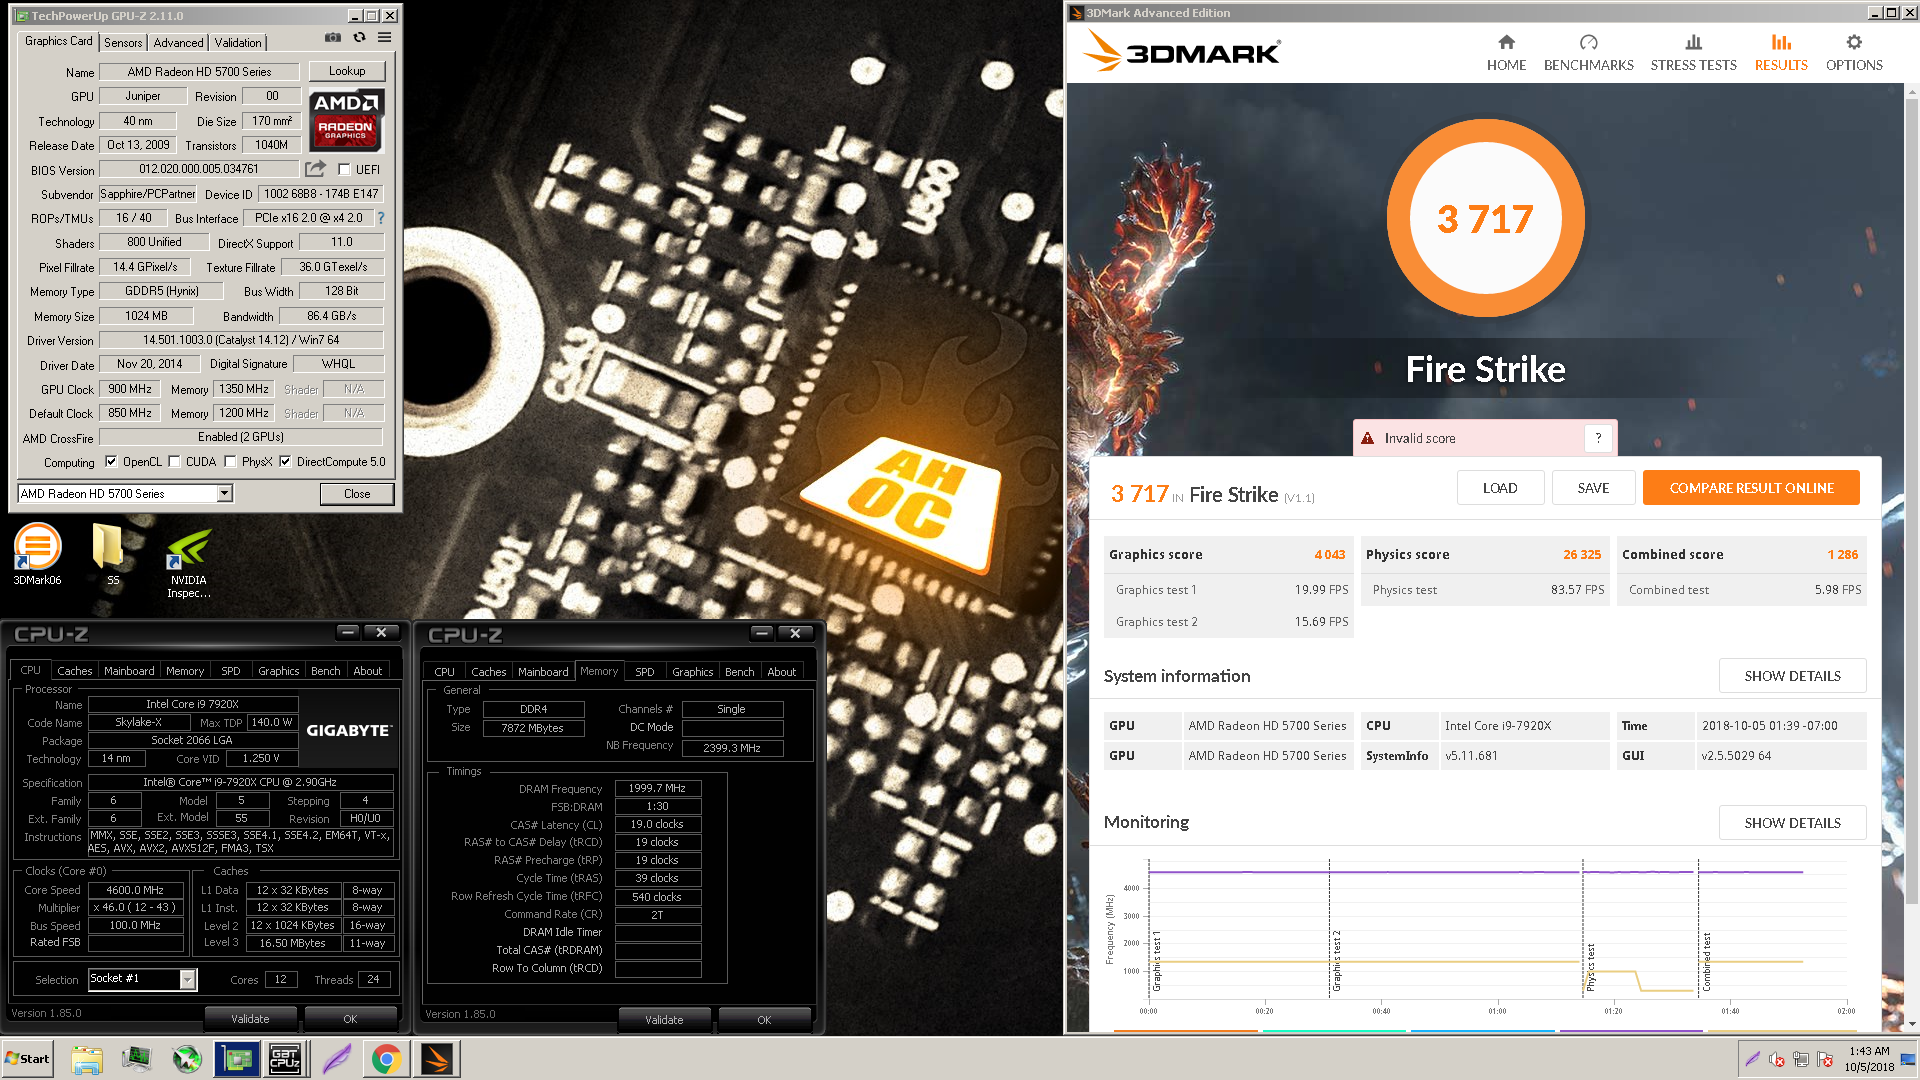1920x1080 pixels.
Task: Open Bench tab in left CPU-Z
Action: point(325,671)
